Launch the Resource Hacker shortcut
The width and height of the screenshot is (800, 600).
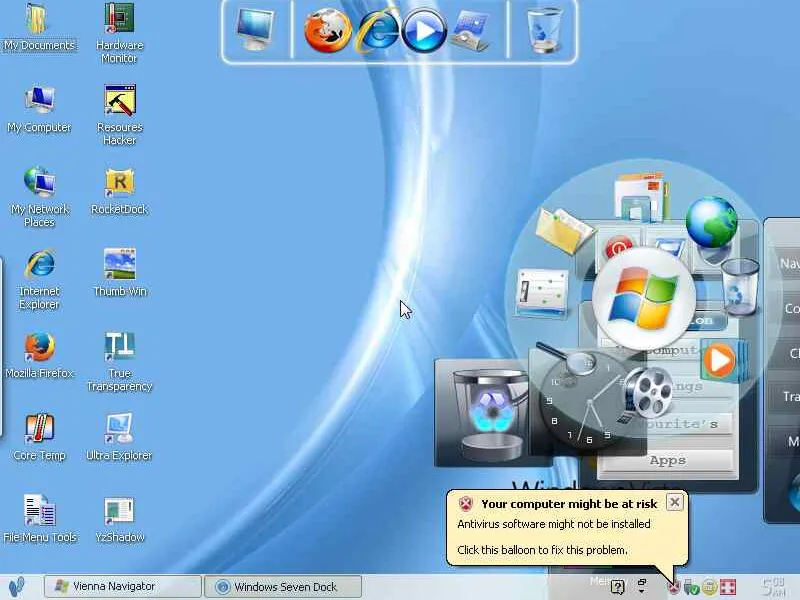[x=119, y=115]
